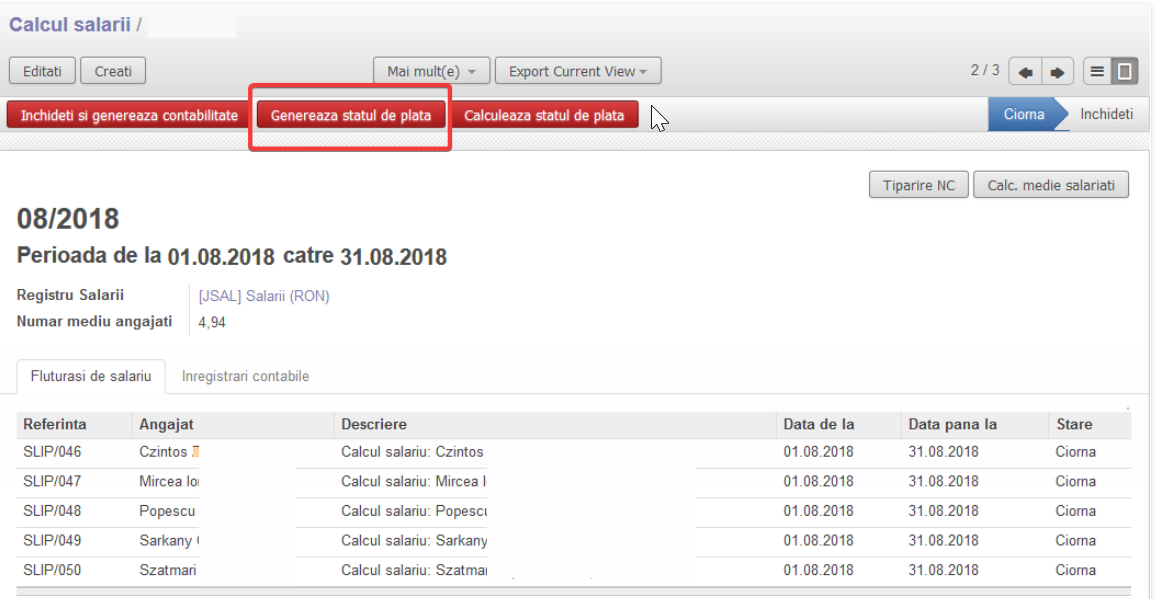Click the Creati button

click(113, 72)
